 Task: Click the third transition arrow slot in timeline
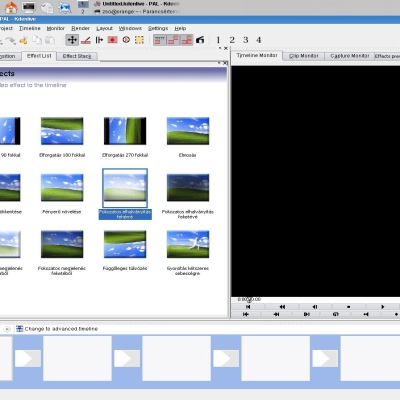pos(226,359)
